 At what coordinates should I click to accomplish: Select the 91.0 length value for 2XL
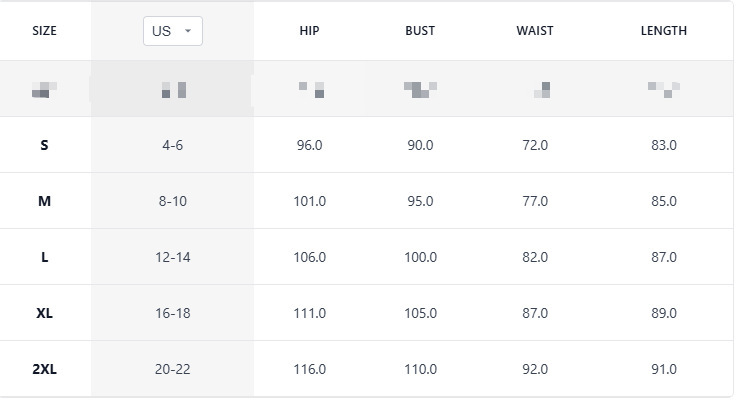coord(664,369)
